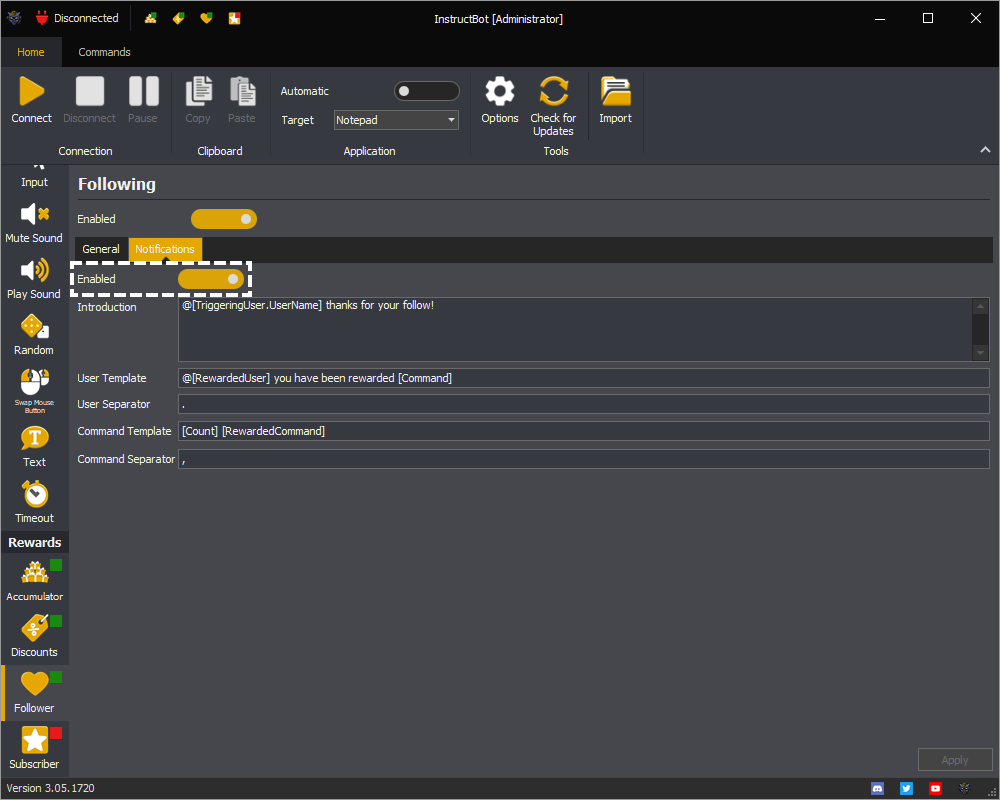Click the Command Separator field
The height and width of the screenshot is (800, 1000).
tap(584, 459)
